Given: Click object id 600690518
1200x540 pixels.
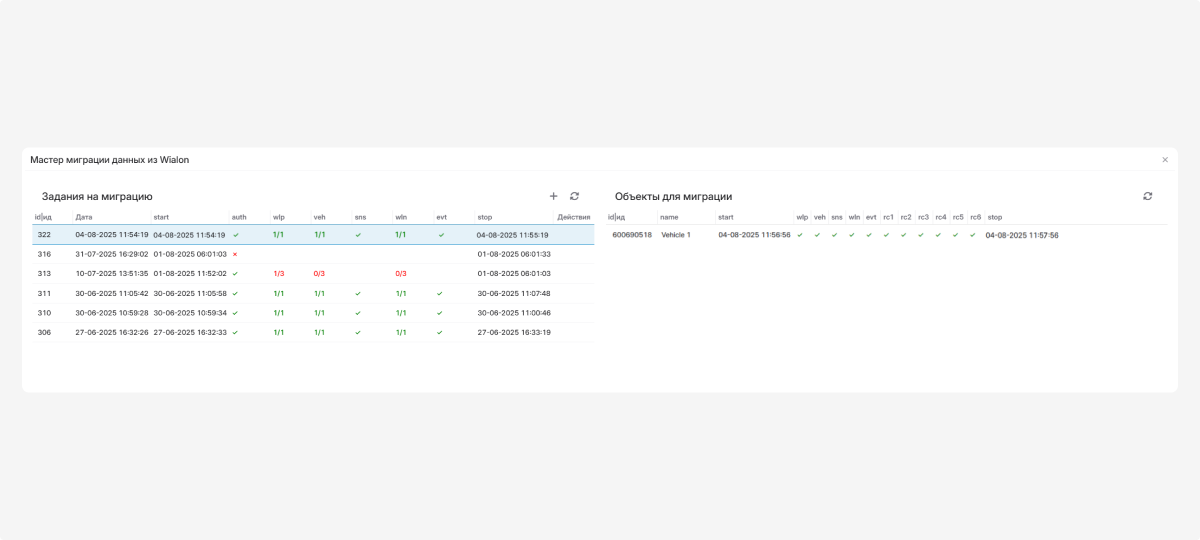Looking at the screenshot, I should tap(632, 235).
